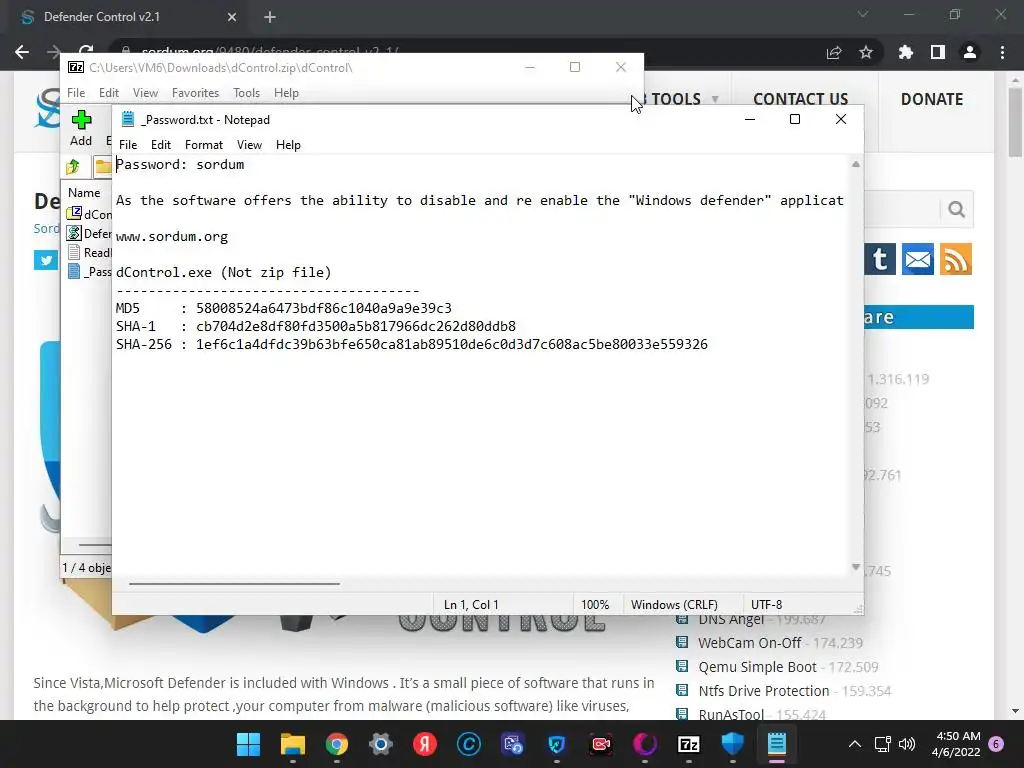Select the Defender exe file in 7-Zip

tap(89, 233)
